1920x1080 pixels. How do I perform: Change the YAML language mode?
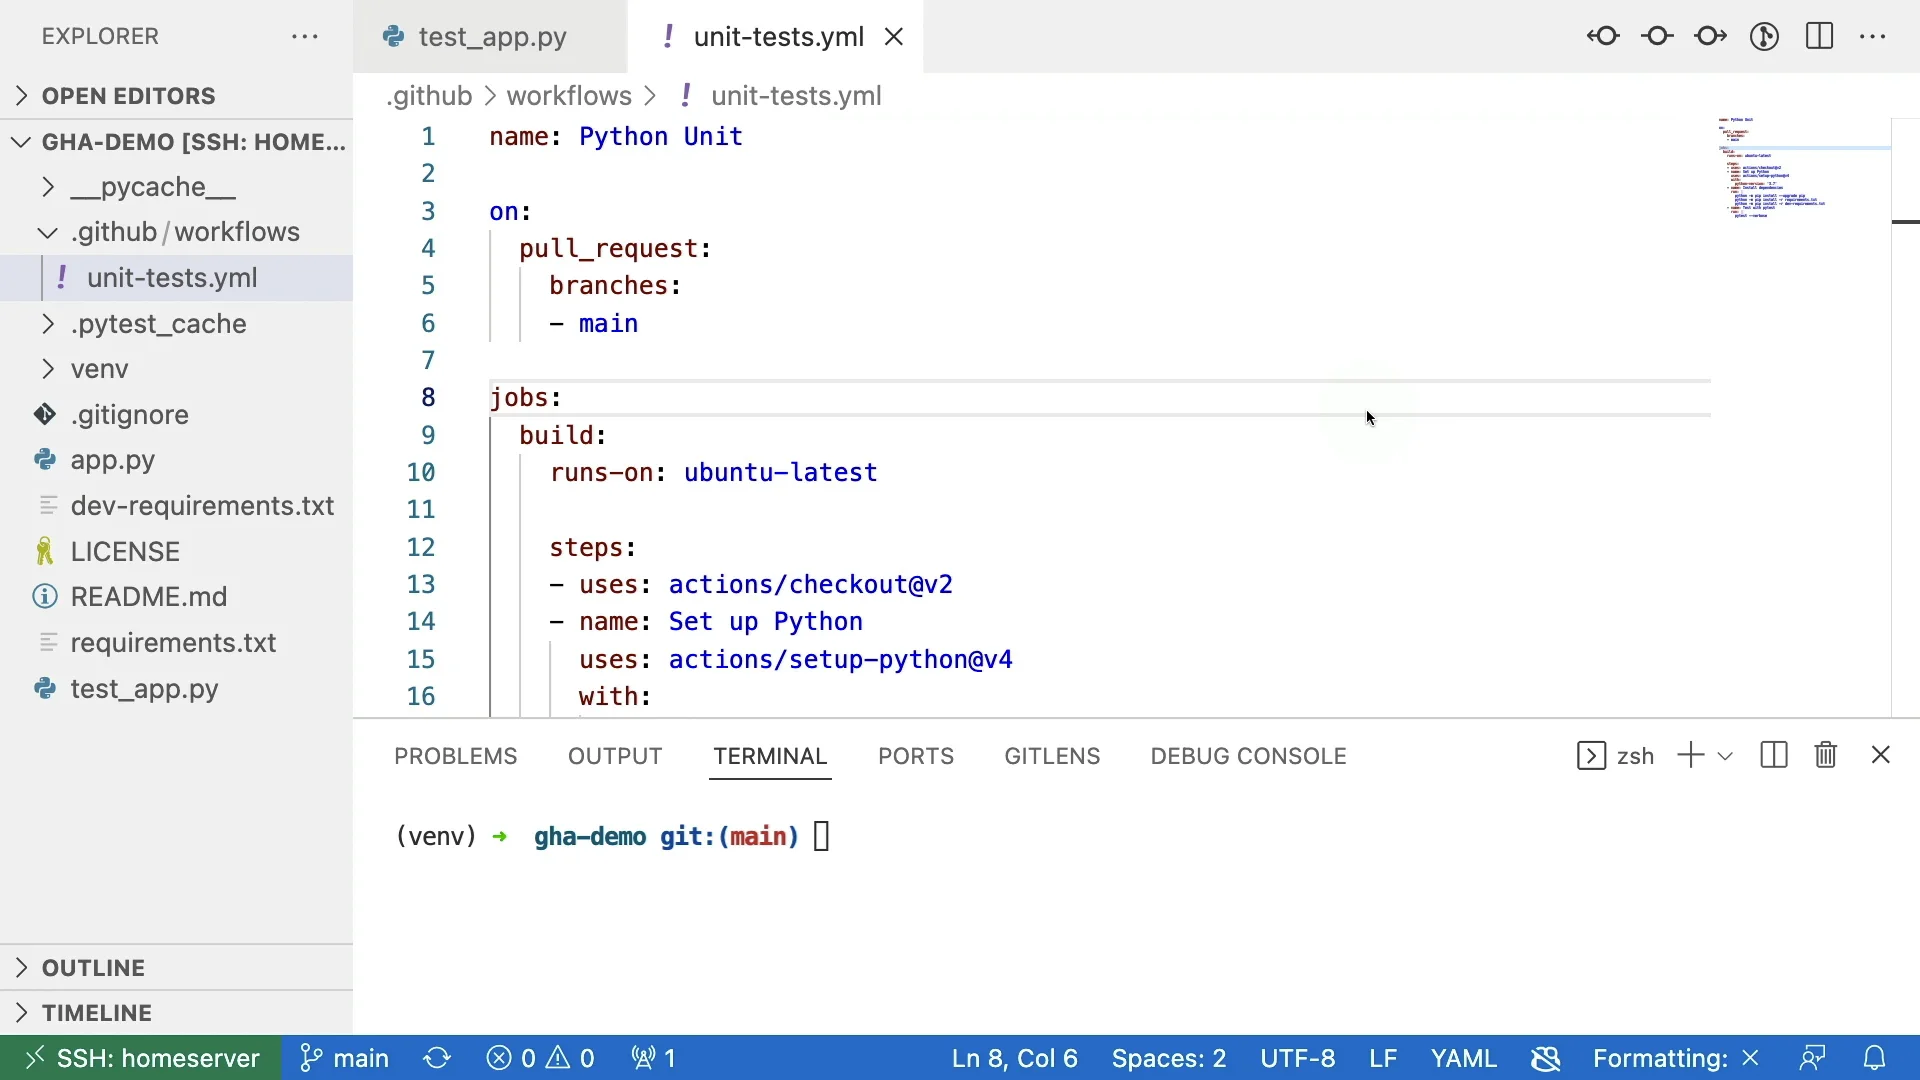(x=1463, y=1058)
